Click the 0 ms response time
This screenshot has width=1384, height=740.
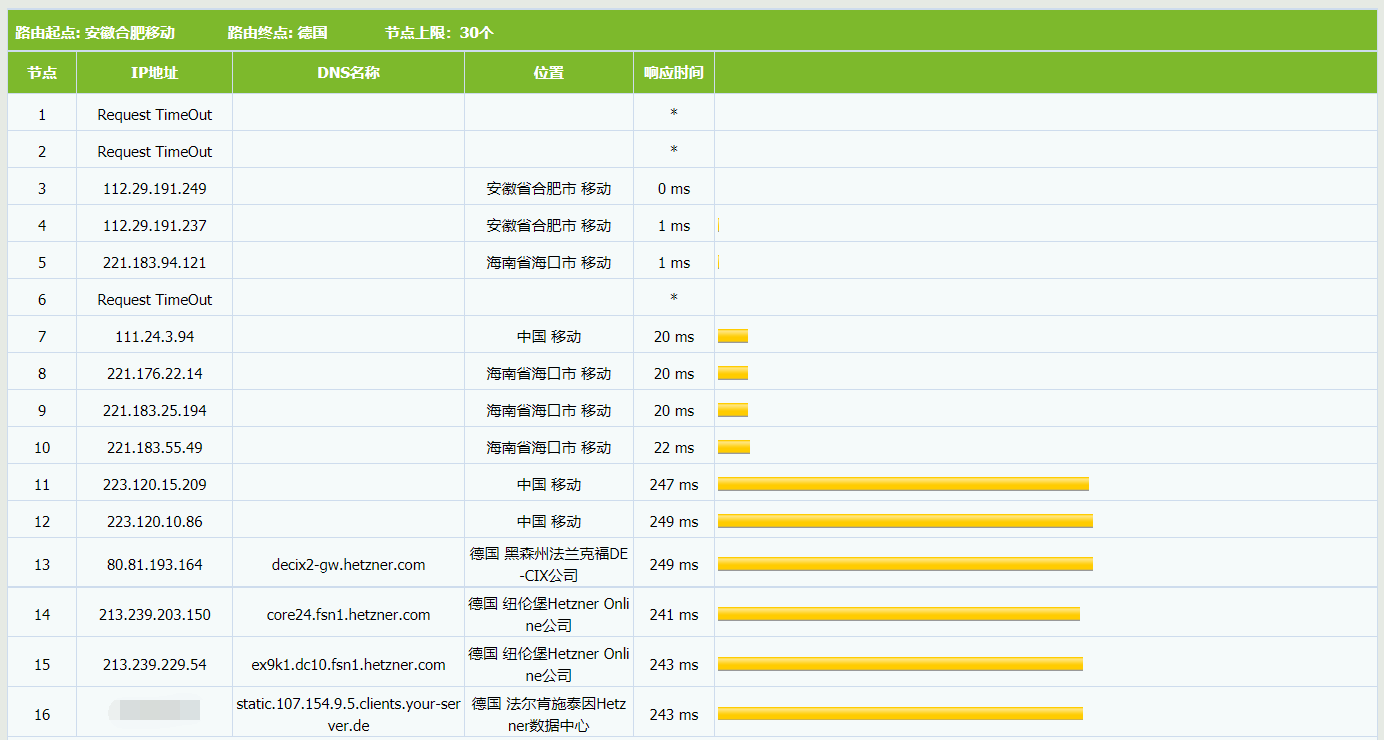pyautogui.click(x=674, y=188)
